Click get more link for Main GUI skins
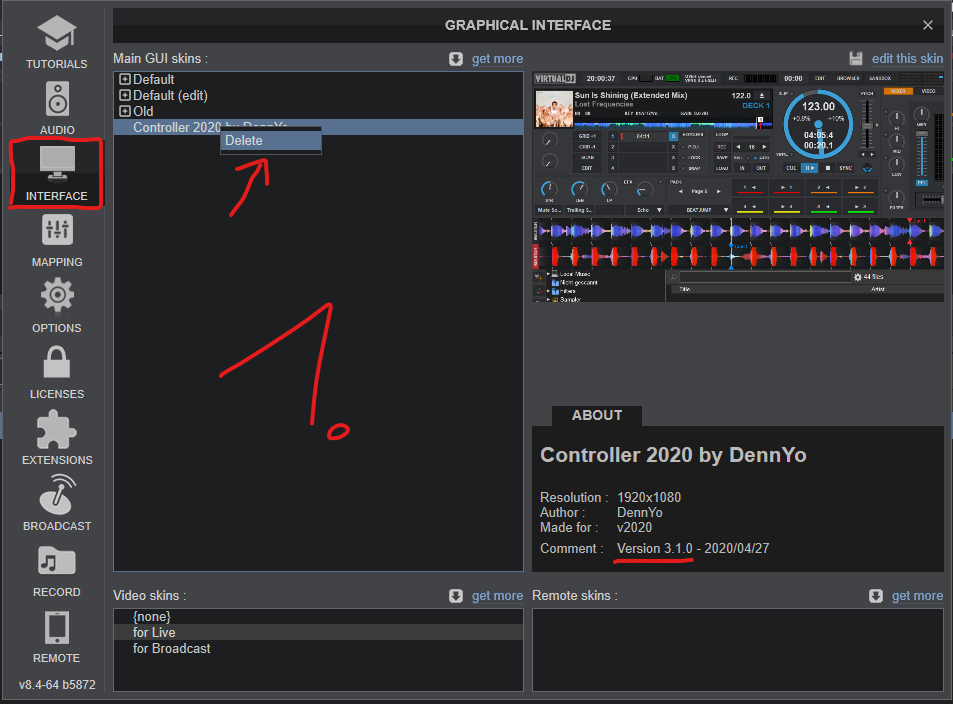This screenshot has height=704, width=953. (x=497, y=59)
